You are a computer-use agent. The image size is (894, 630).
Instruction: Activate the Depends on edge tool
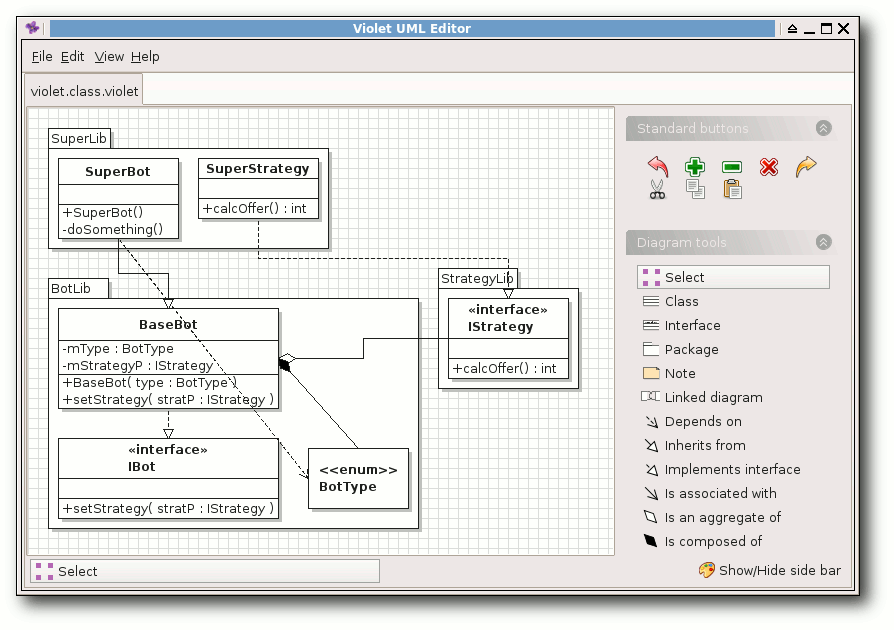click(692, 421)
